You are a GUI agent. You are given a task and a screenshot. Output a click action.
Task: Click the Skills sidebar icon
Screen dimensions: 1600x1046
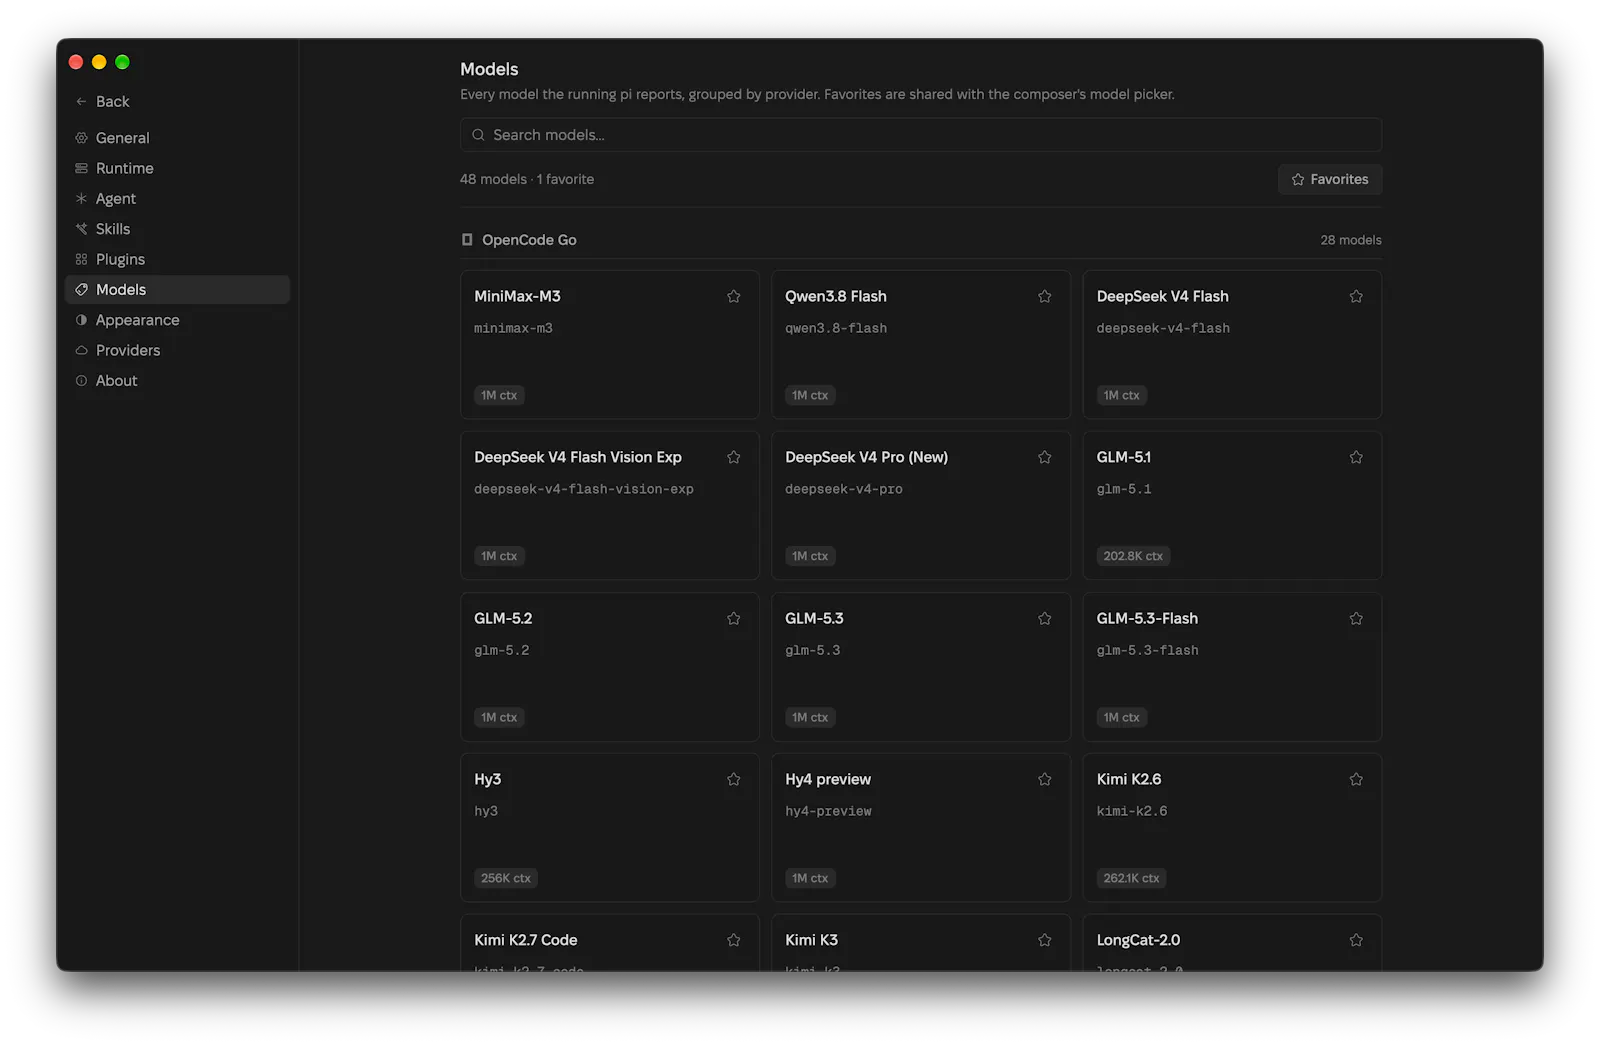pos(81,229)
